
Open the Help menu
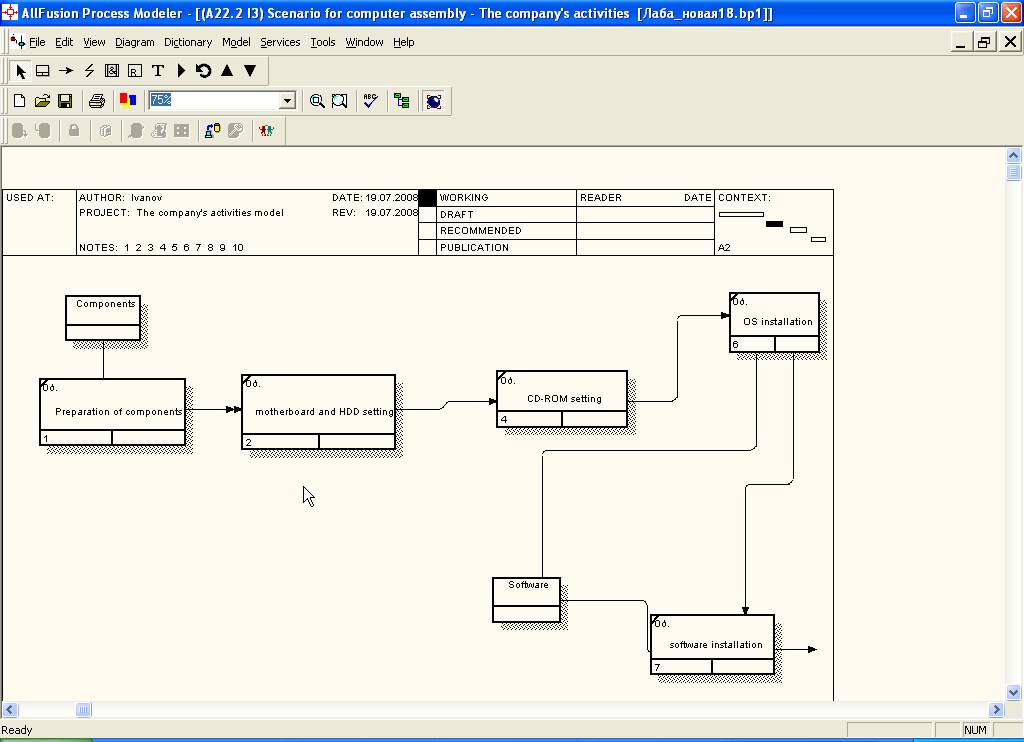pyautogui.click(x=404, y=42)
